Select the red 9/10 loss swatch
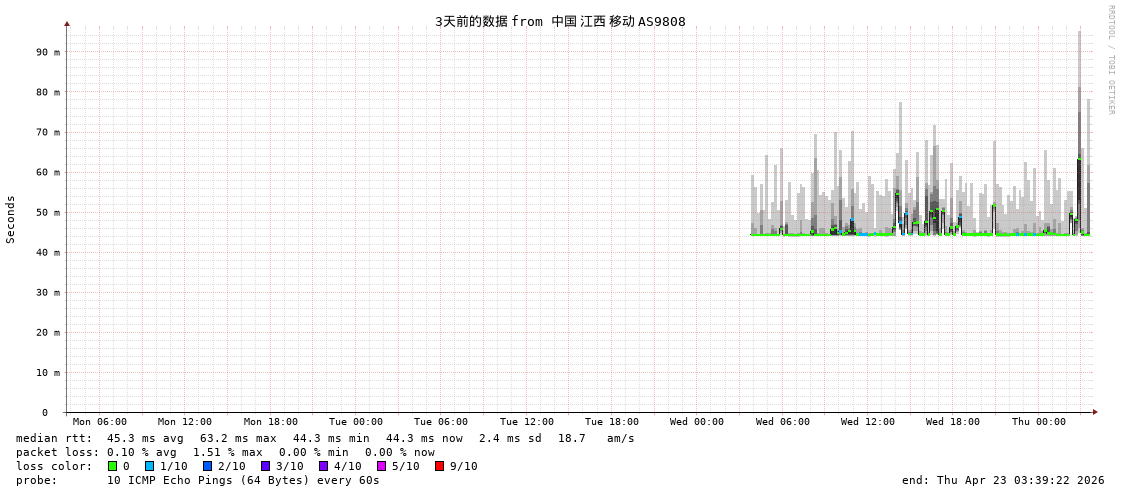Viewport: 1121px width, 494px height. click(440, 466)
